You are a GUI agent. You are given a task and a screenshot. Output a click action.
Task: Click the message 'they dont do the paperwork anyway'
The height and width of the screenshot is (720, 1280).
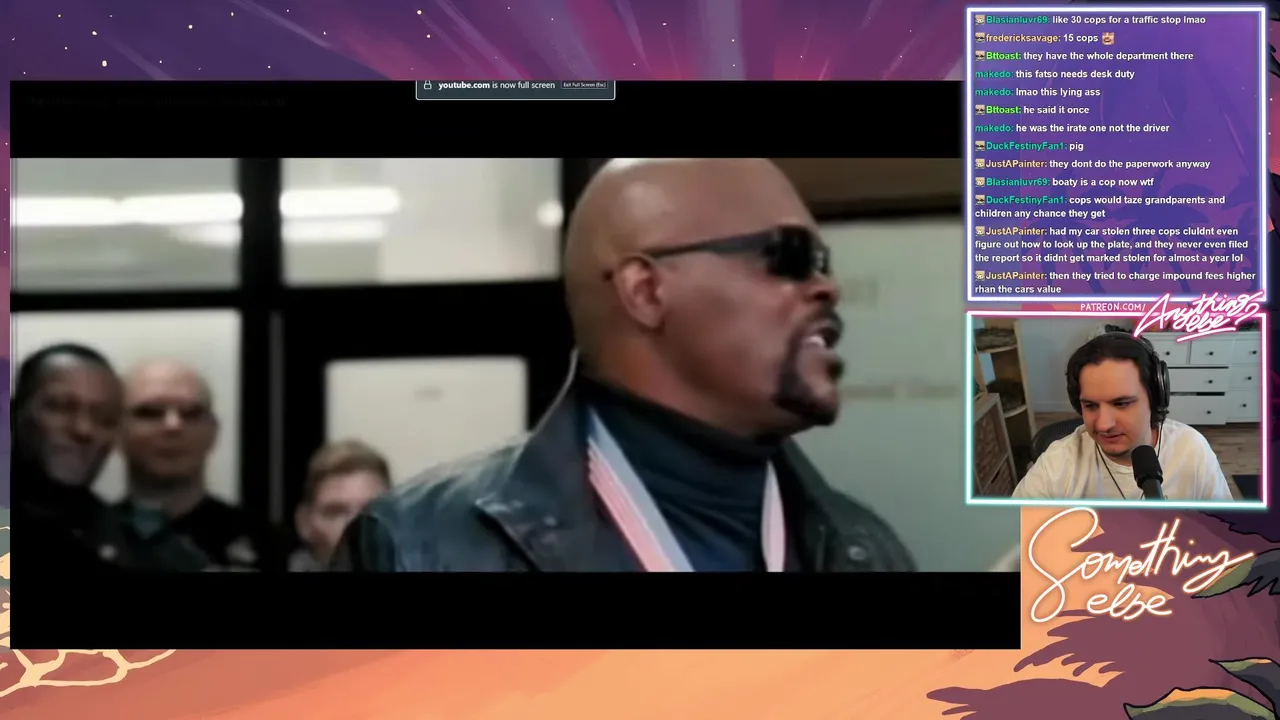[x=1130, y=164]
